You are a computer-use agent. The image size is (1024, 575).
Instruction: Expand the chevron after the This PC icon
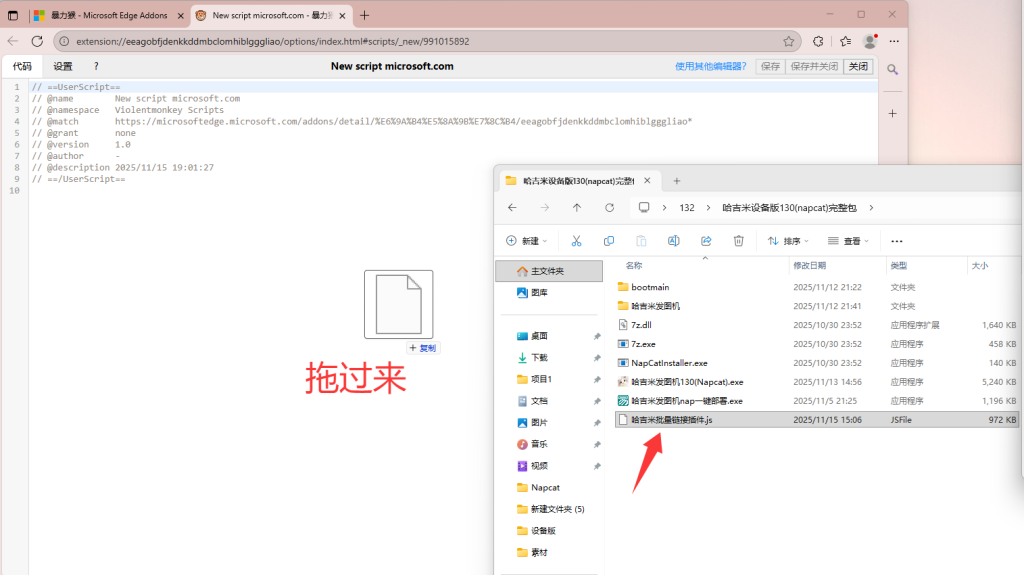point(664,208)
